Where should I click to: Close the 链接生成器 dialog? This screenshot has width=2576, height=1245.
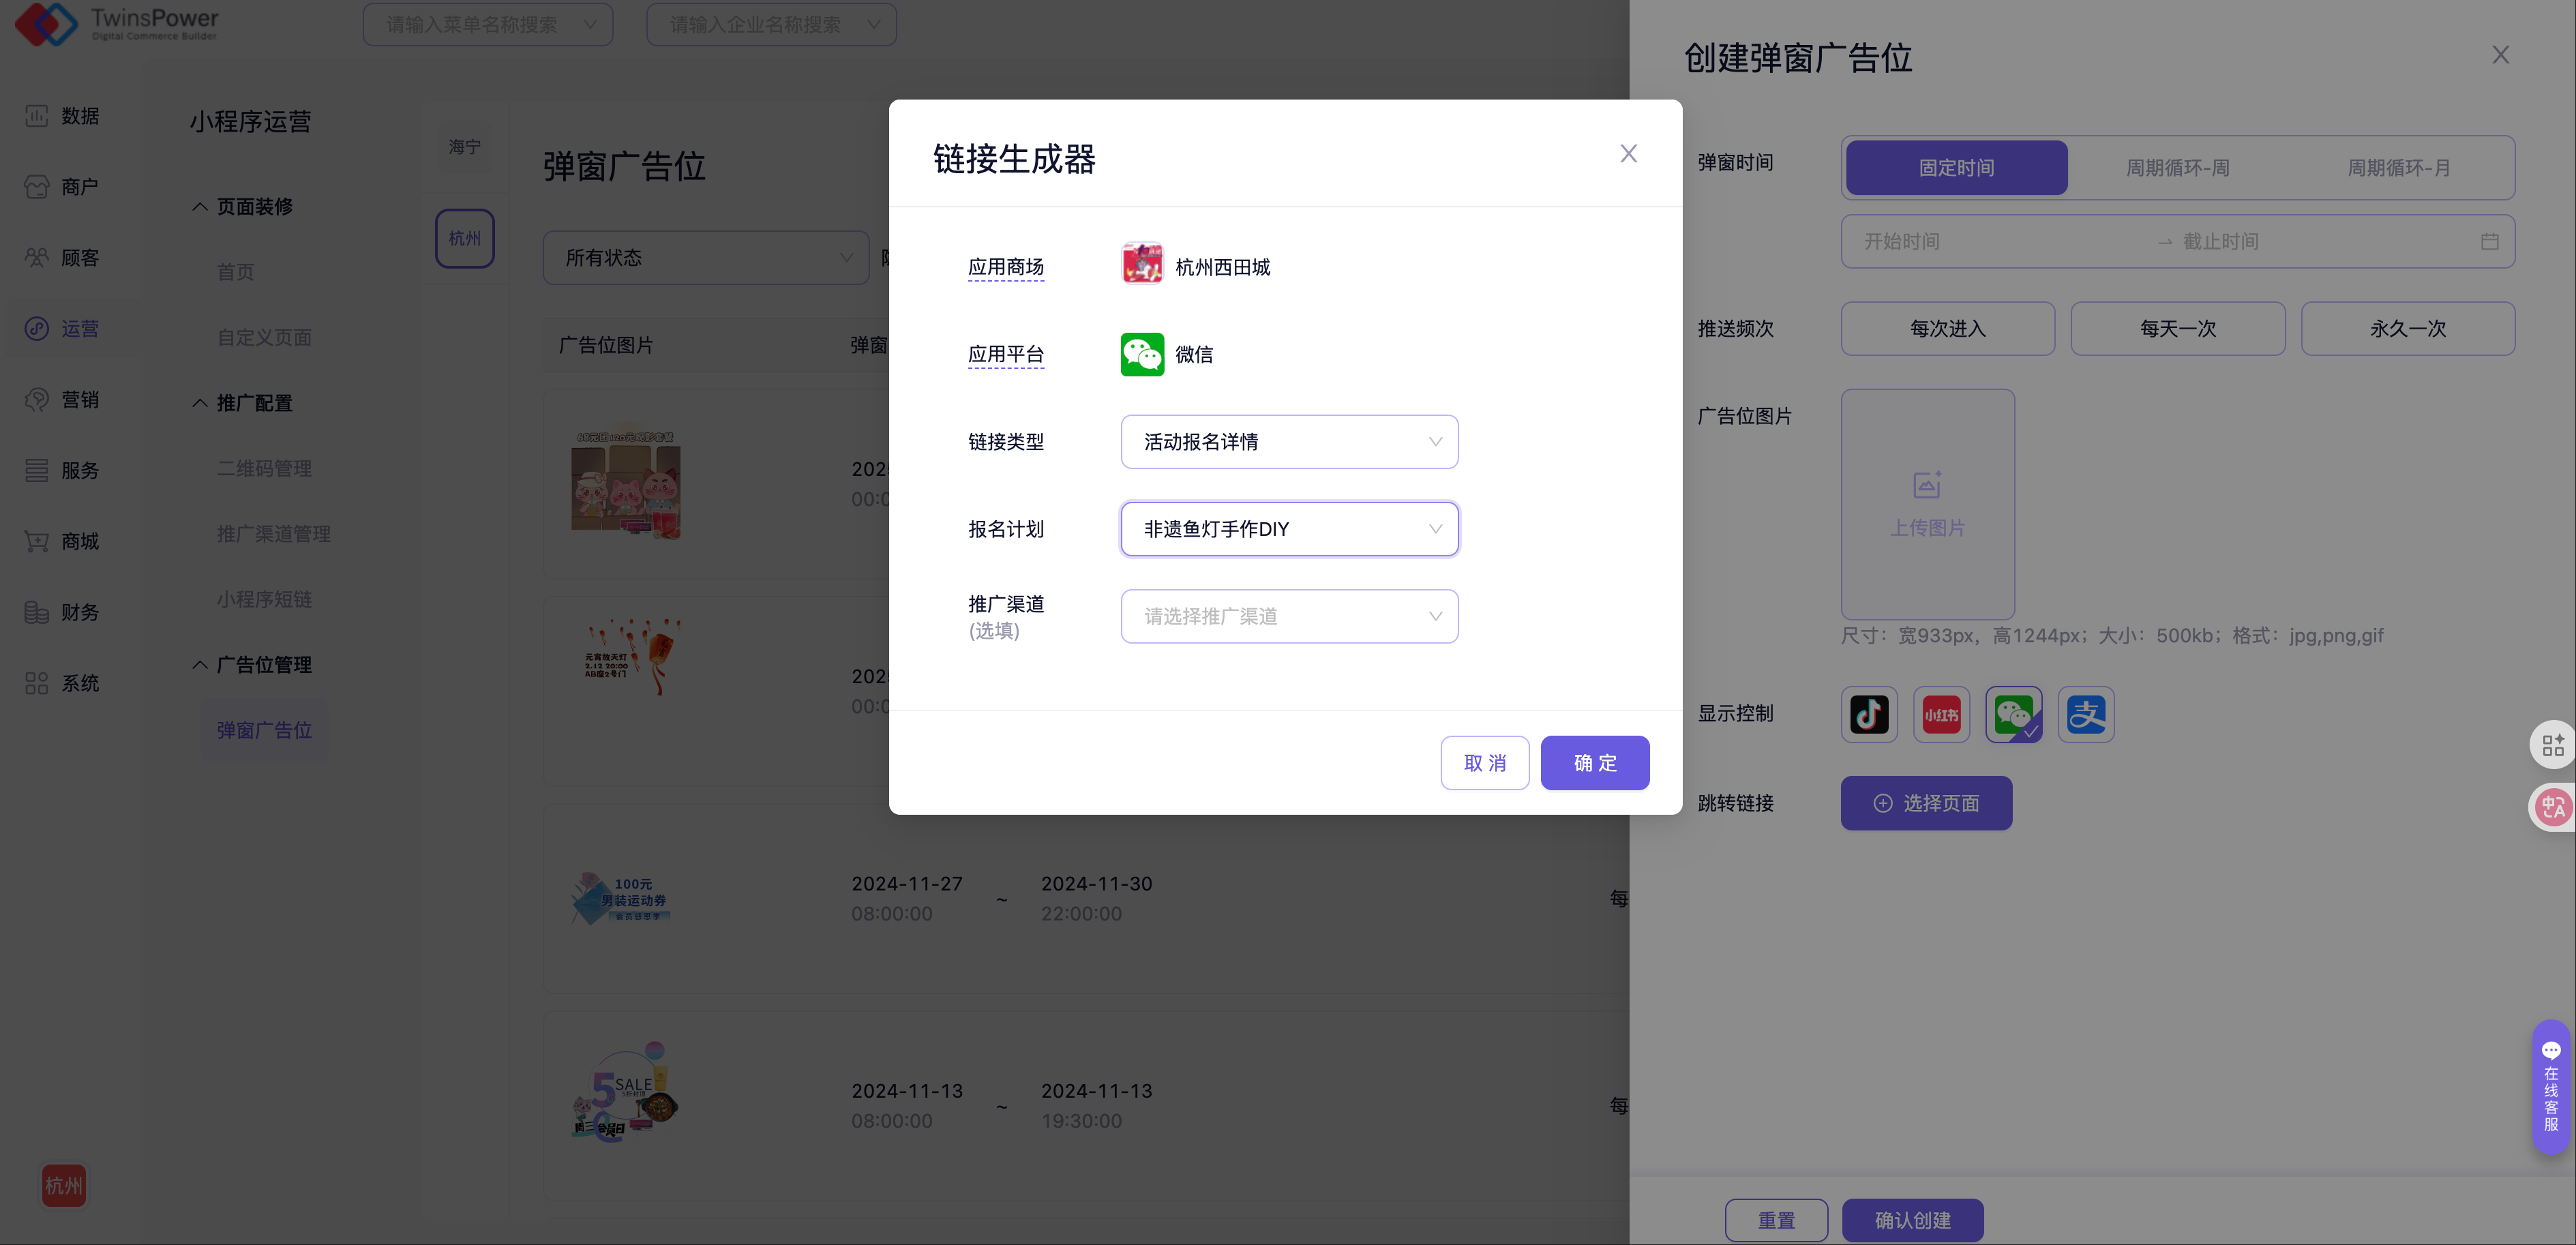(1628, 154)
